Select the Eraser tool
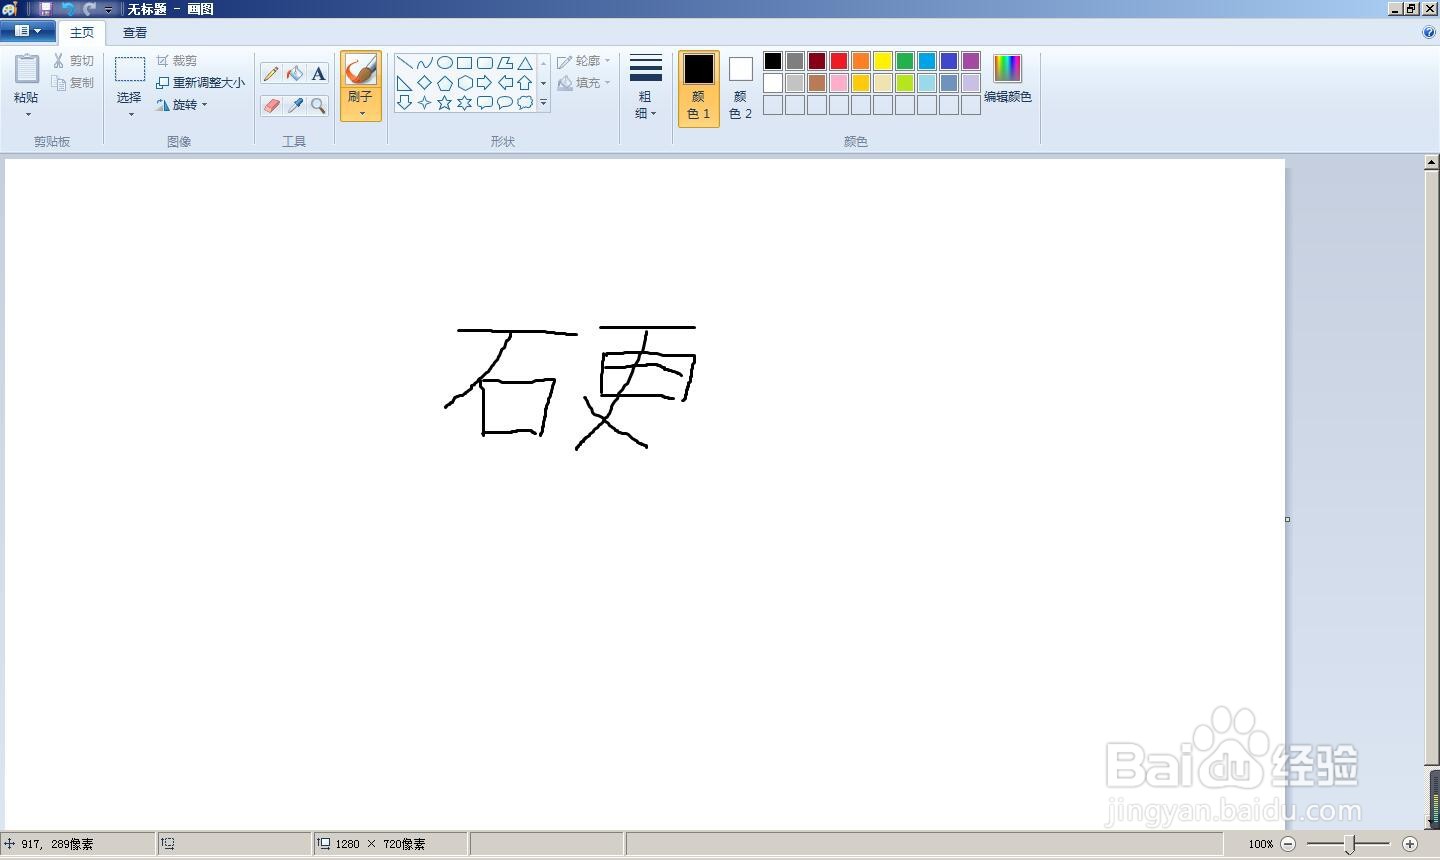 point(271,106)
